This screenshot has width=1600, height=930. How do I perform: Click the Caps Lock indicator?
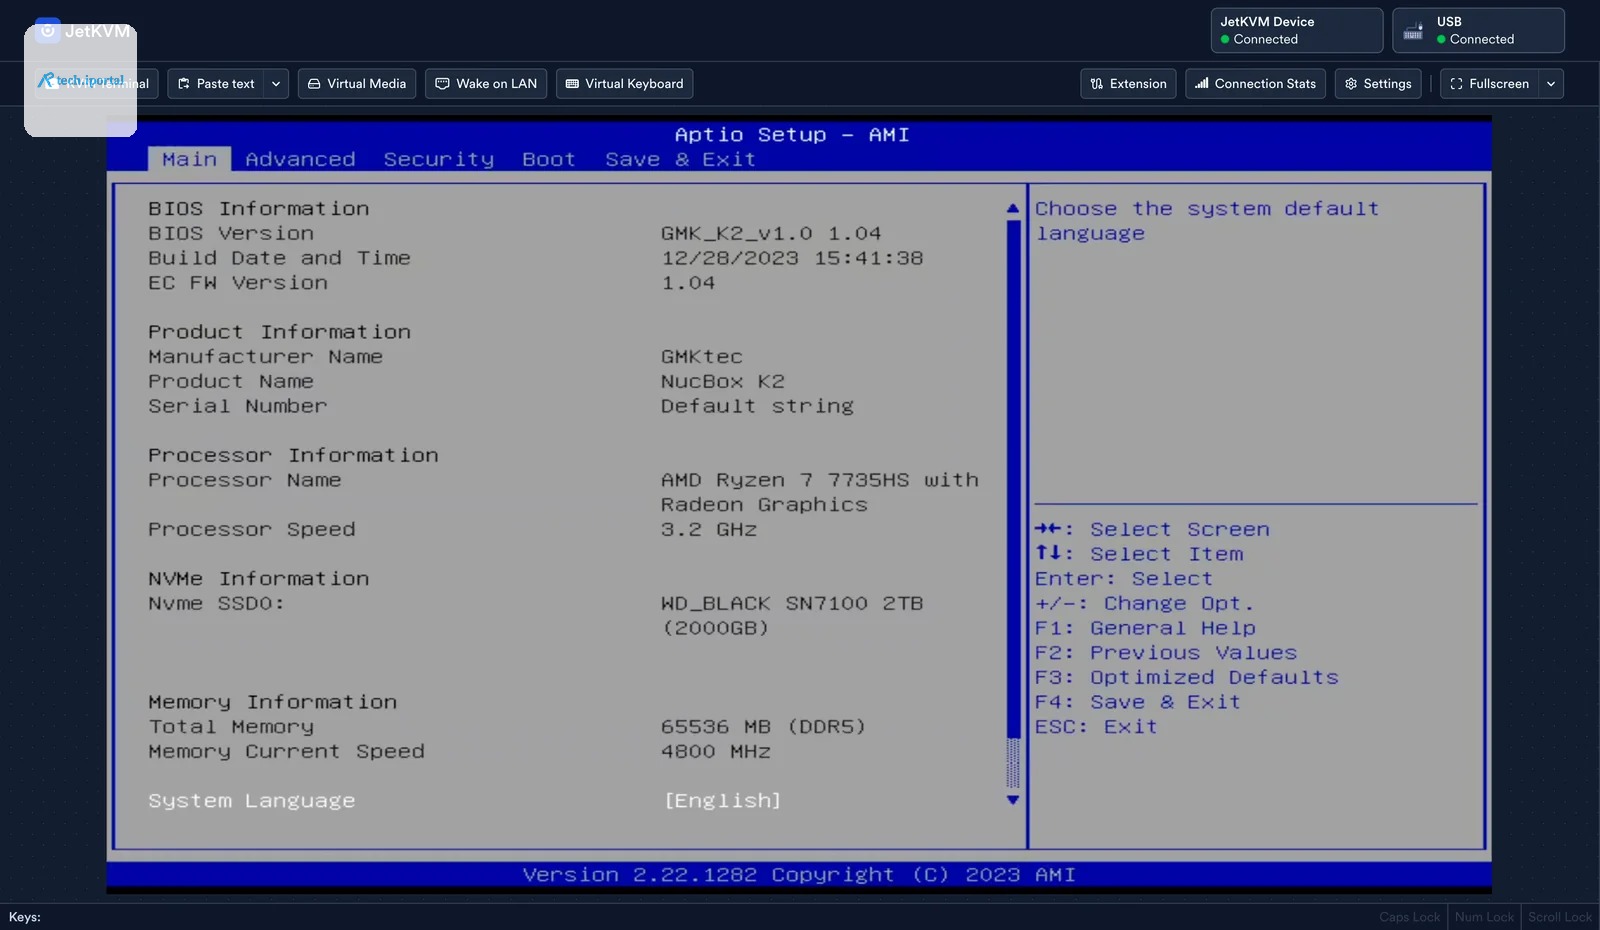point(1410,918)
